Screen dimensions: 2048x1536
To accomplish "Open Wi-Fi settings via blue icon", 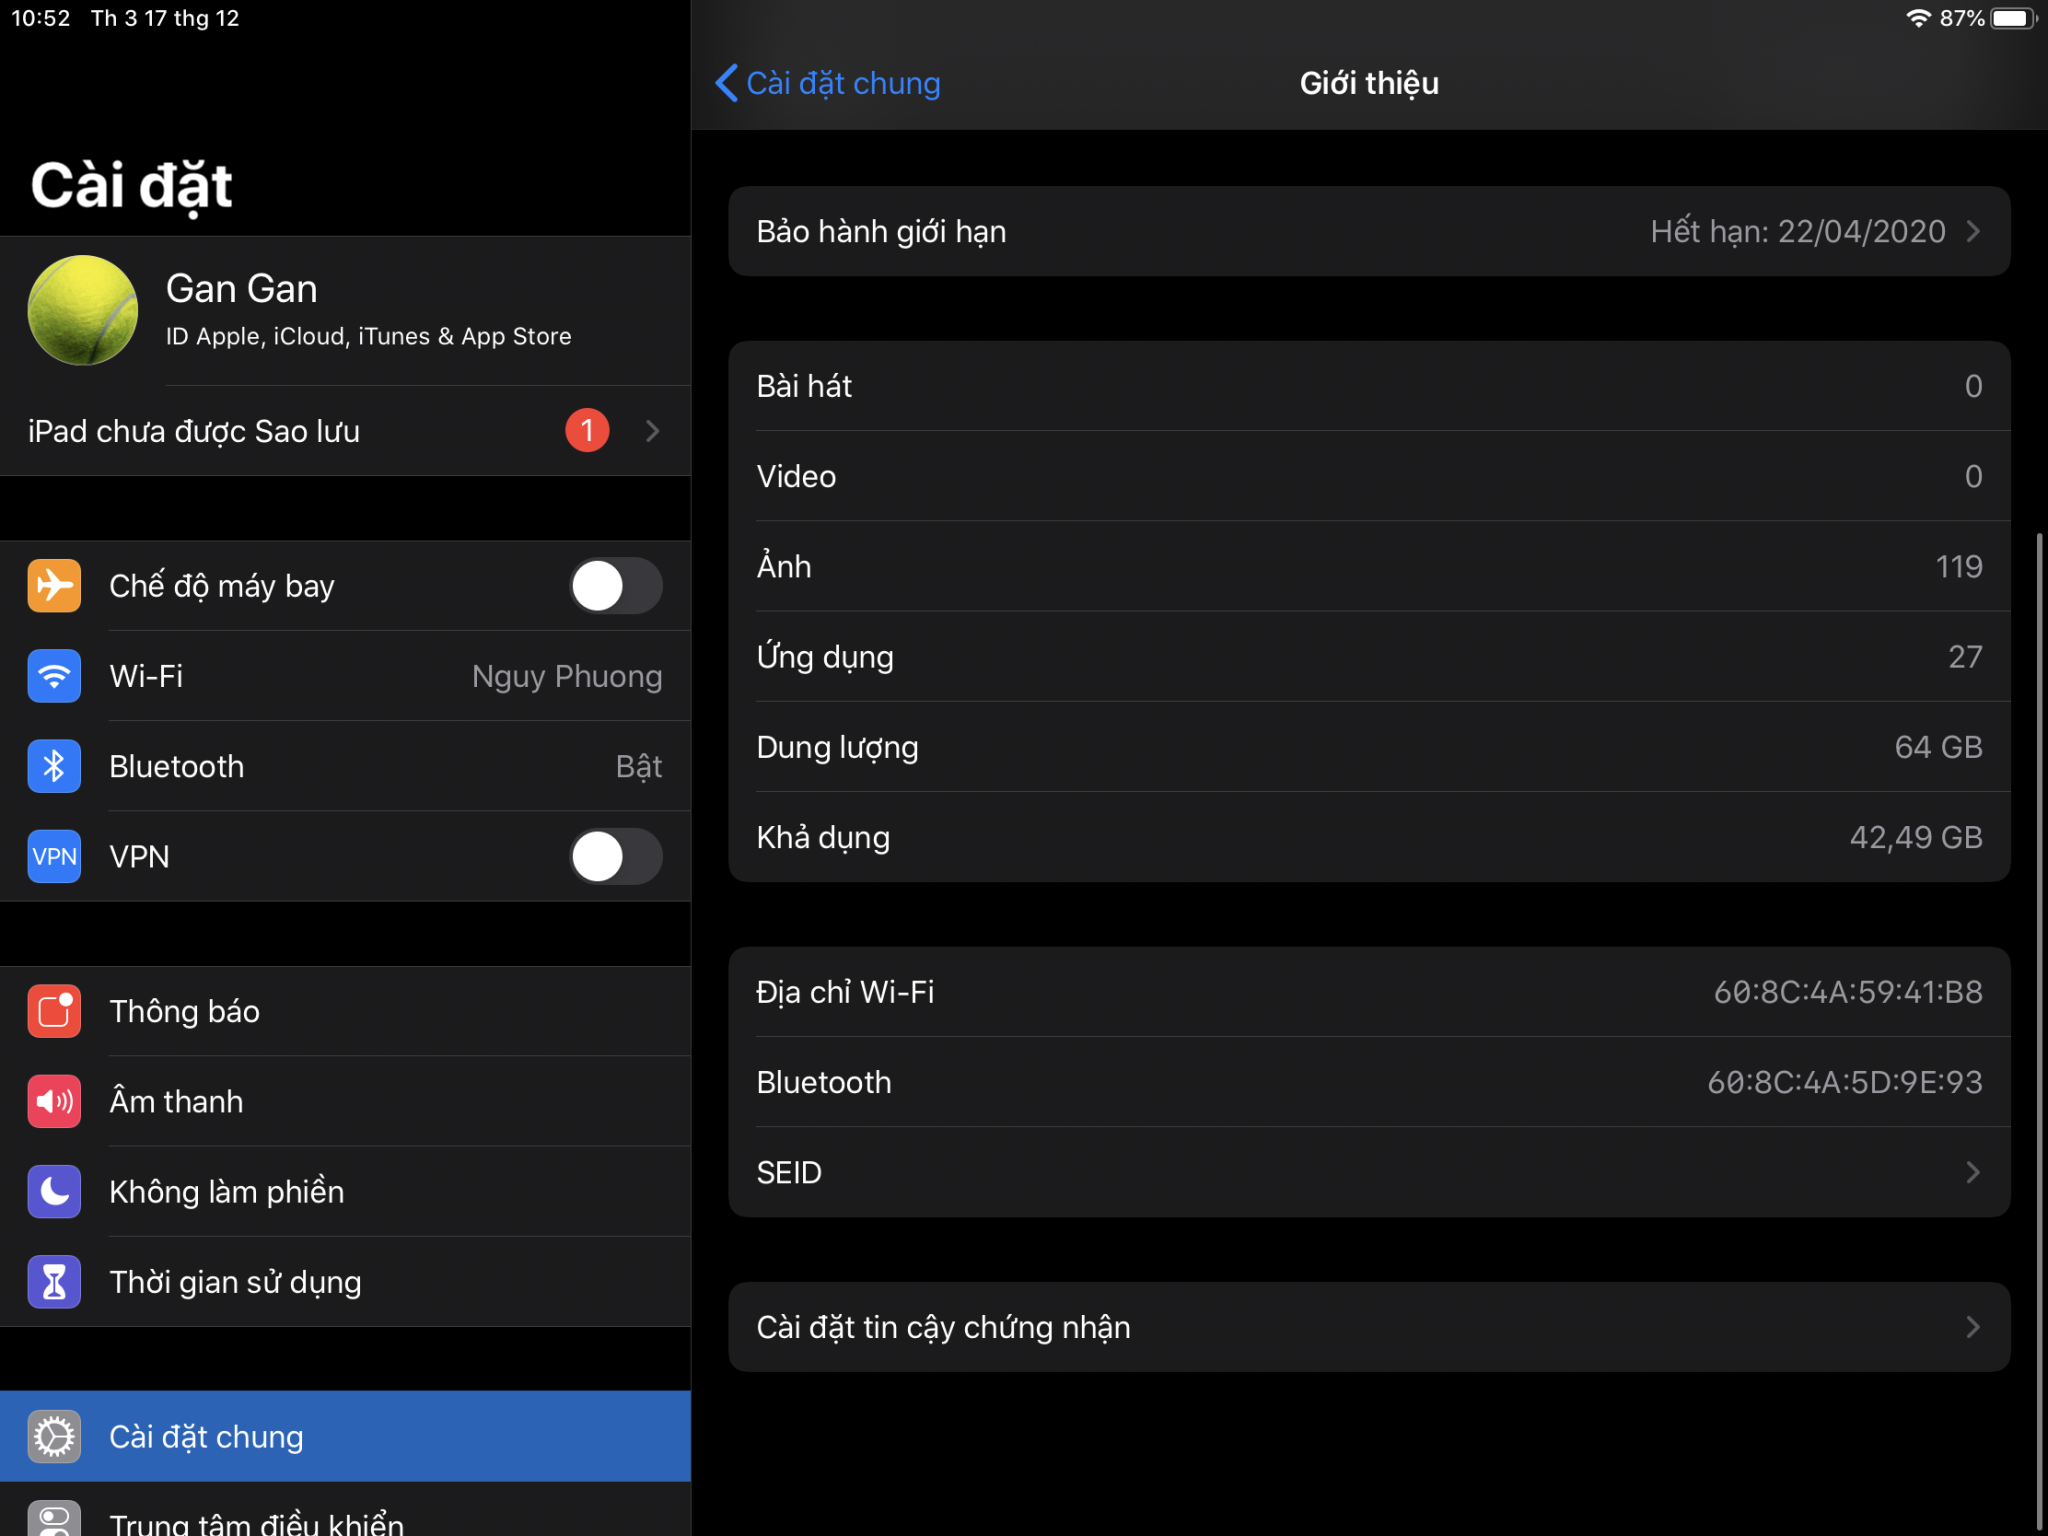I will (54, 676).
